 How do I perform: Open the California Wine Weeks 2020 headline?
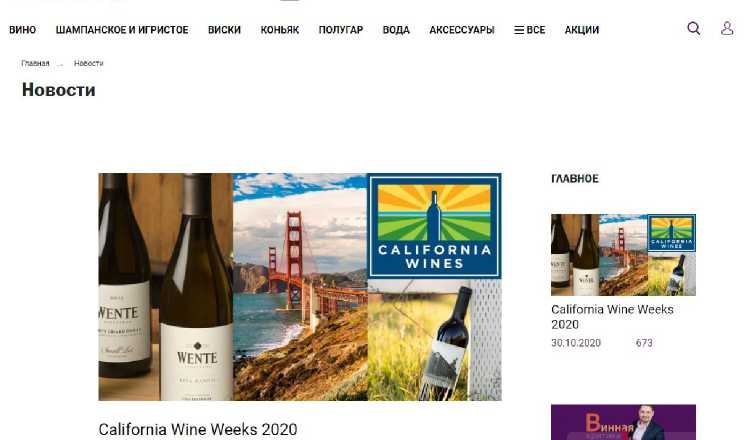198,430
